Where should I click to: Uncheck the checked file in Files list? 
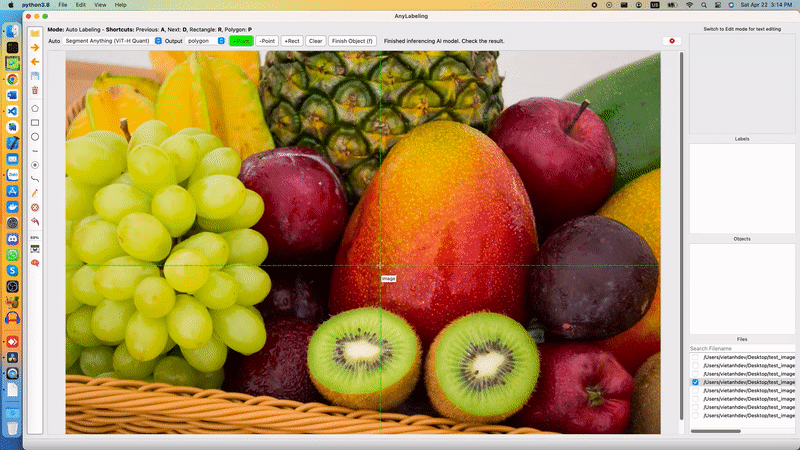(696, 382)
